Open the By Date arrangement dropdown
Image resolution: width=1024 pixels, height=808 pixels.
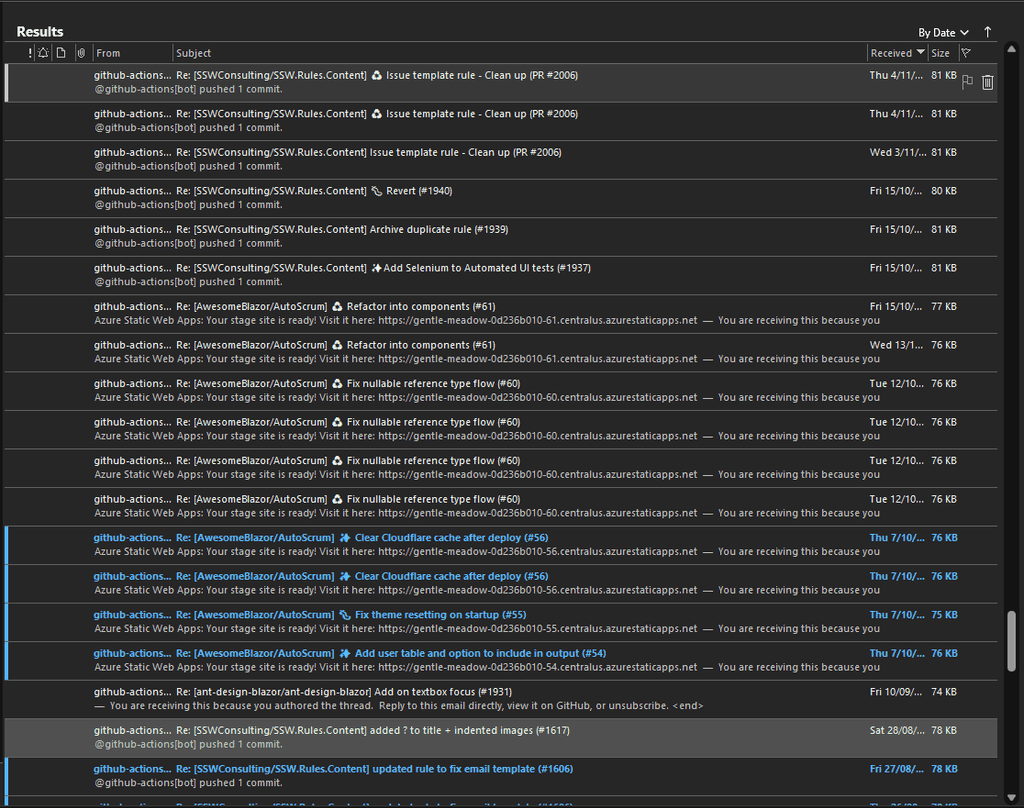pos(943,31)
